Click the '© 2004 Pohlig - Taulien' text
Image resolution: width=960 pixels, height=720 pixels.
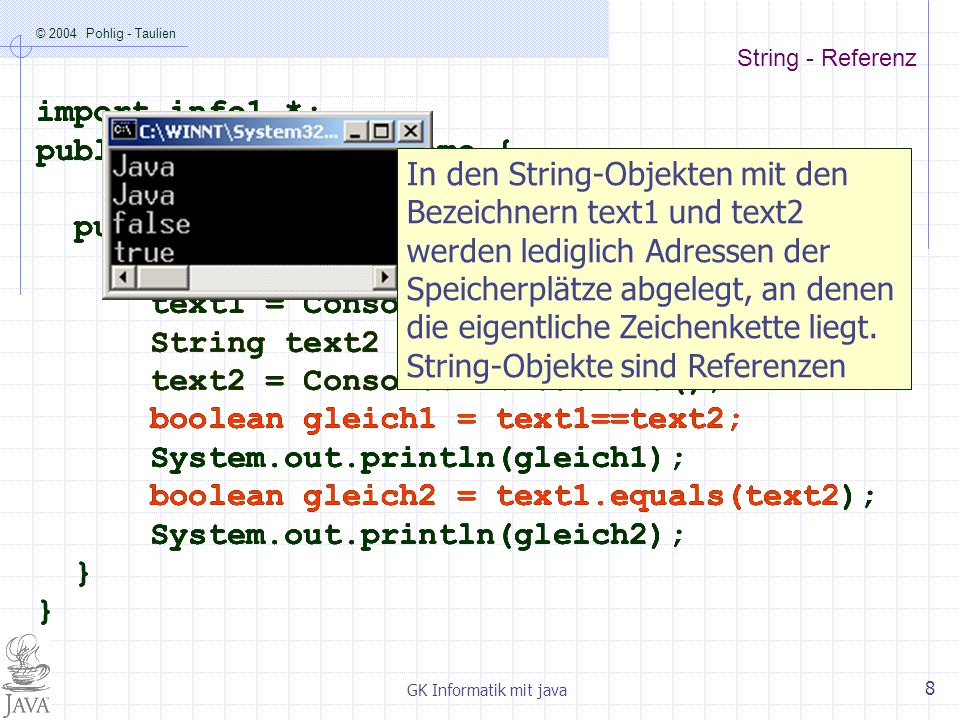coord(105,34)
